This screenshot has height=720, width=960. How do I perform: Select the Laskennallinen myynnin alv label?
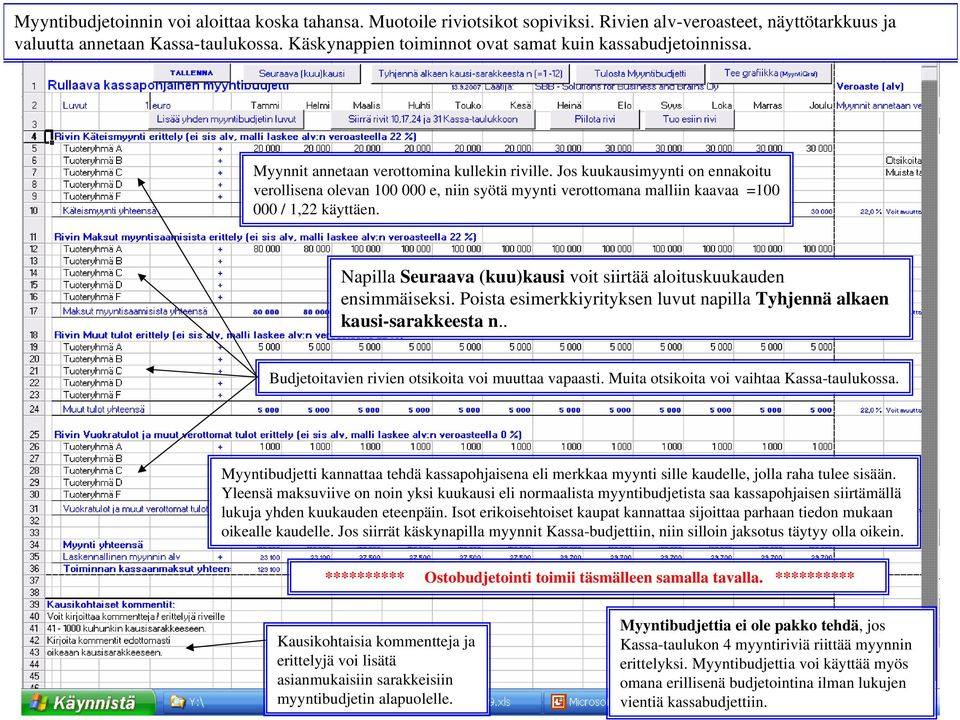(x=121, y=557)
